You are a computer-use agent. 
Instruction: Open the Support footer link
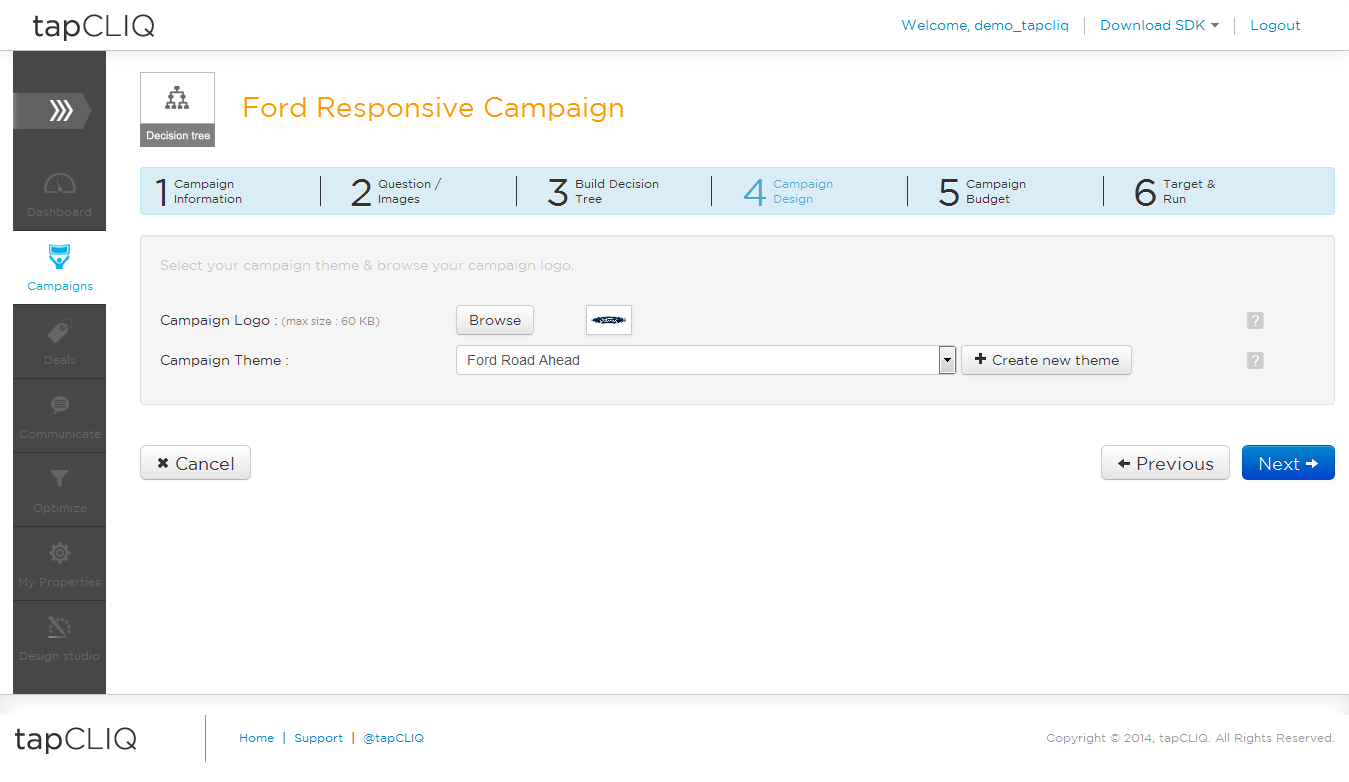tap(318, 738)
